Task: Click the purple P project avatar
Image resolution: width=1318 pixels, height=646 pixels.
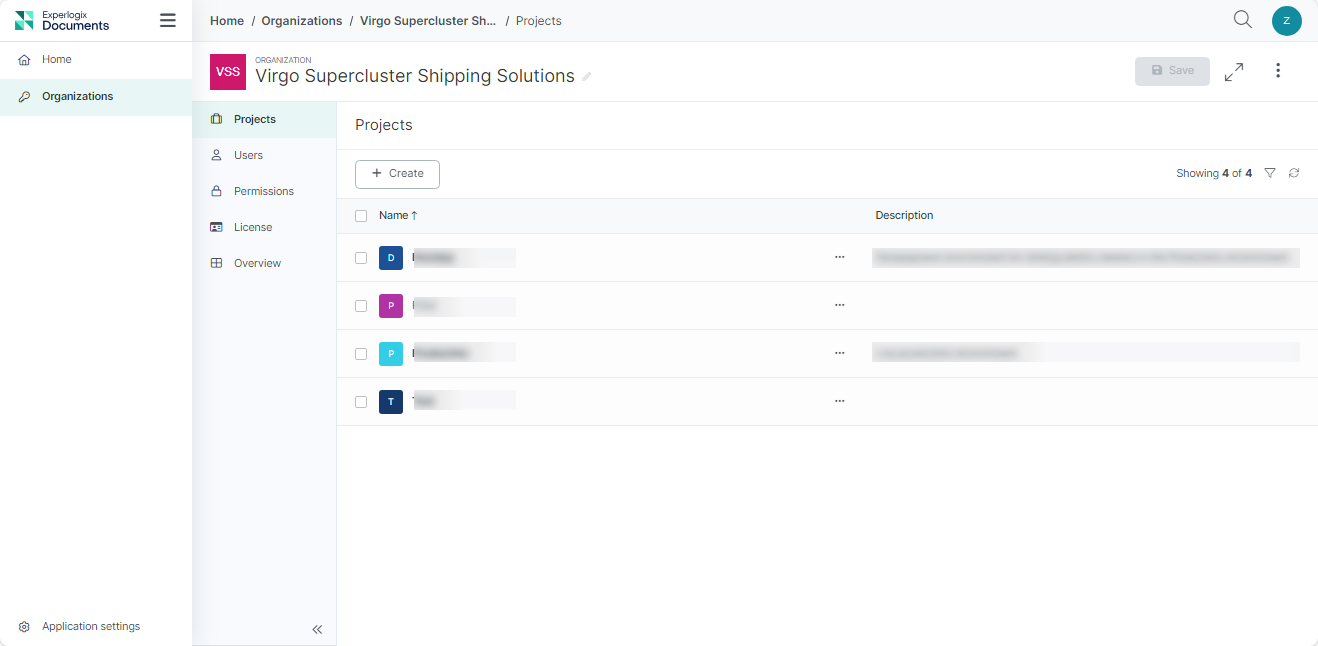Action: (391, 306)
